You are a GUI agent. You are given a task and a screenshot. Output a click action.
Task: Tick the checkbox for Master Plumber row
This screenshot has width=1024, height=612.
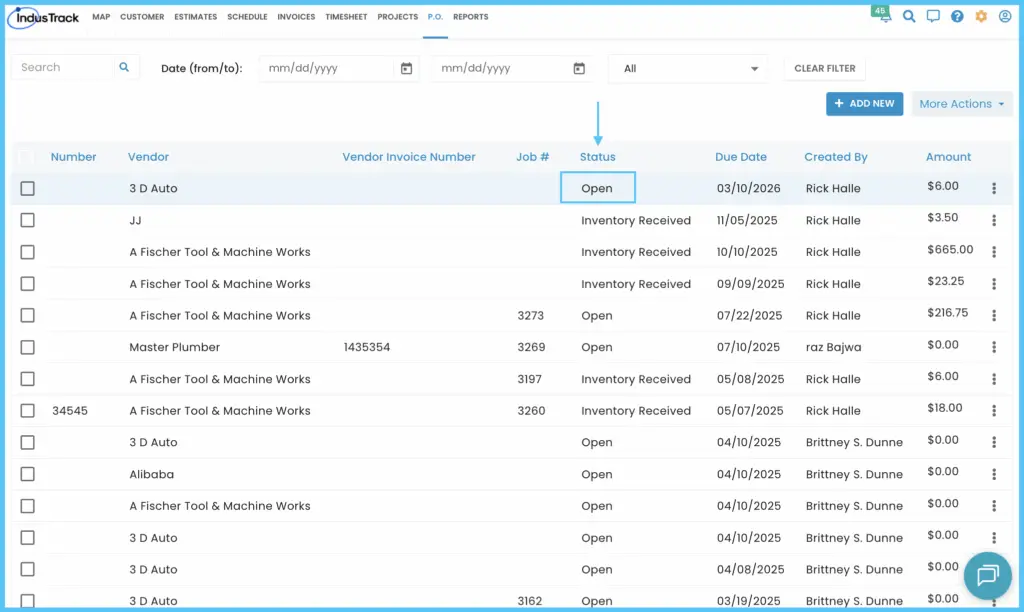[x=27, y=347]
